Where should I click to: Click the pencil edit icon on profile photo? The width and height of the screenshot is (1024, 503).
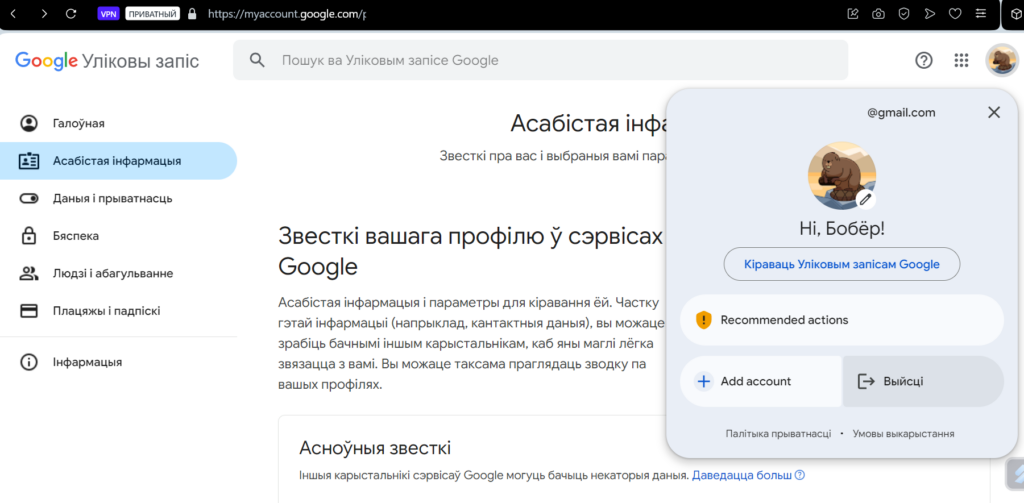pos(865,199)
